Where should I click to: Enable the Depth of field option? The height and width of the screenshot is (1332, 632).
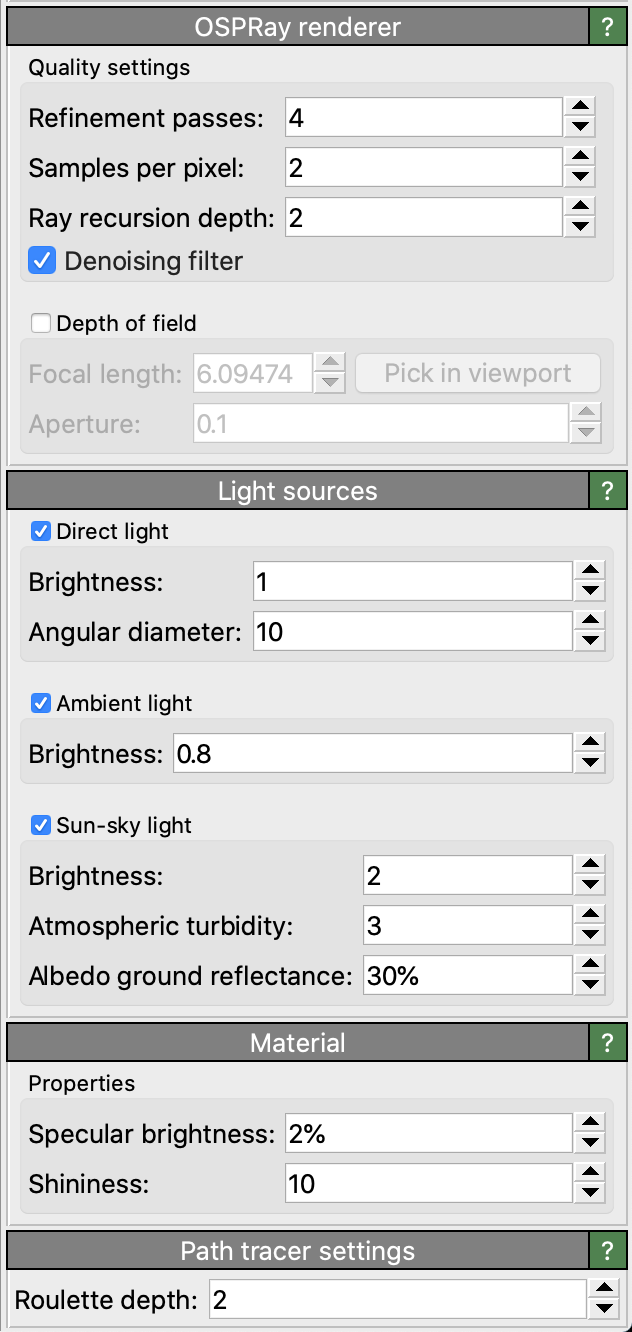tap(41, 324)
